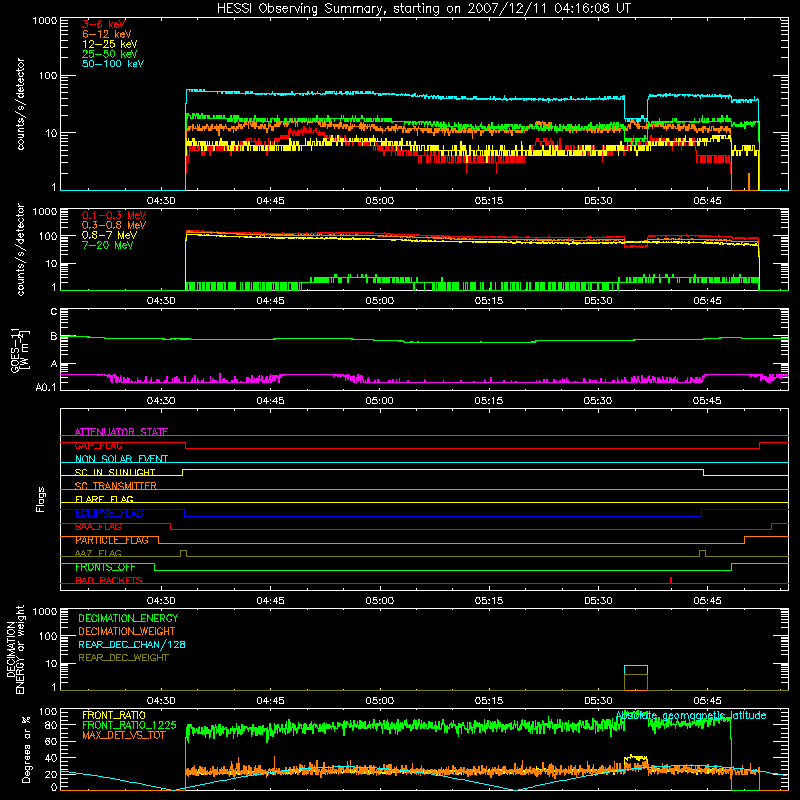Click the 0.8-7 MeV legend entry
The image size is (800, 800).
109,235
